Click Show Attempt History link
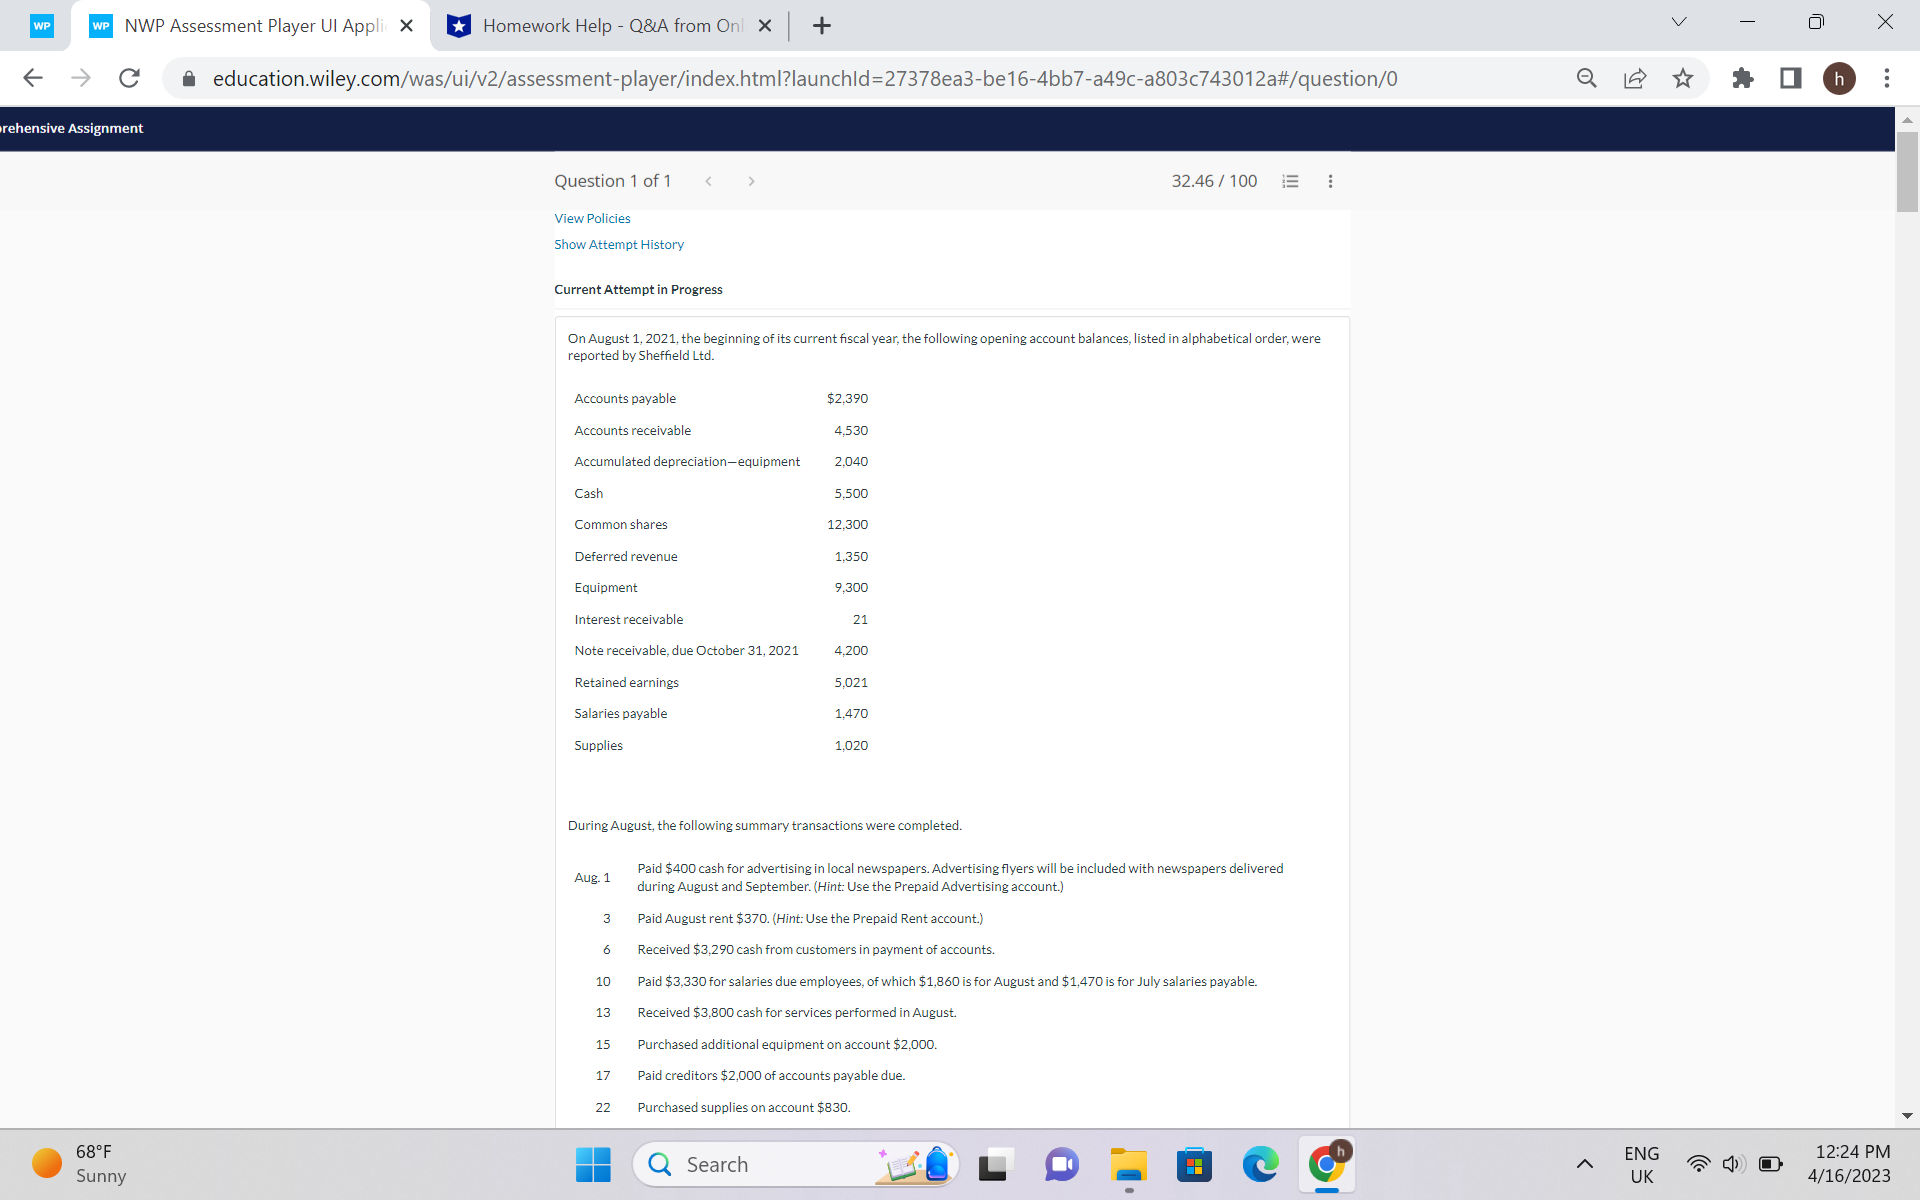1920x1200 pixels. point(619,244)
